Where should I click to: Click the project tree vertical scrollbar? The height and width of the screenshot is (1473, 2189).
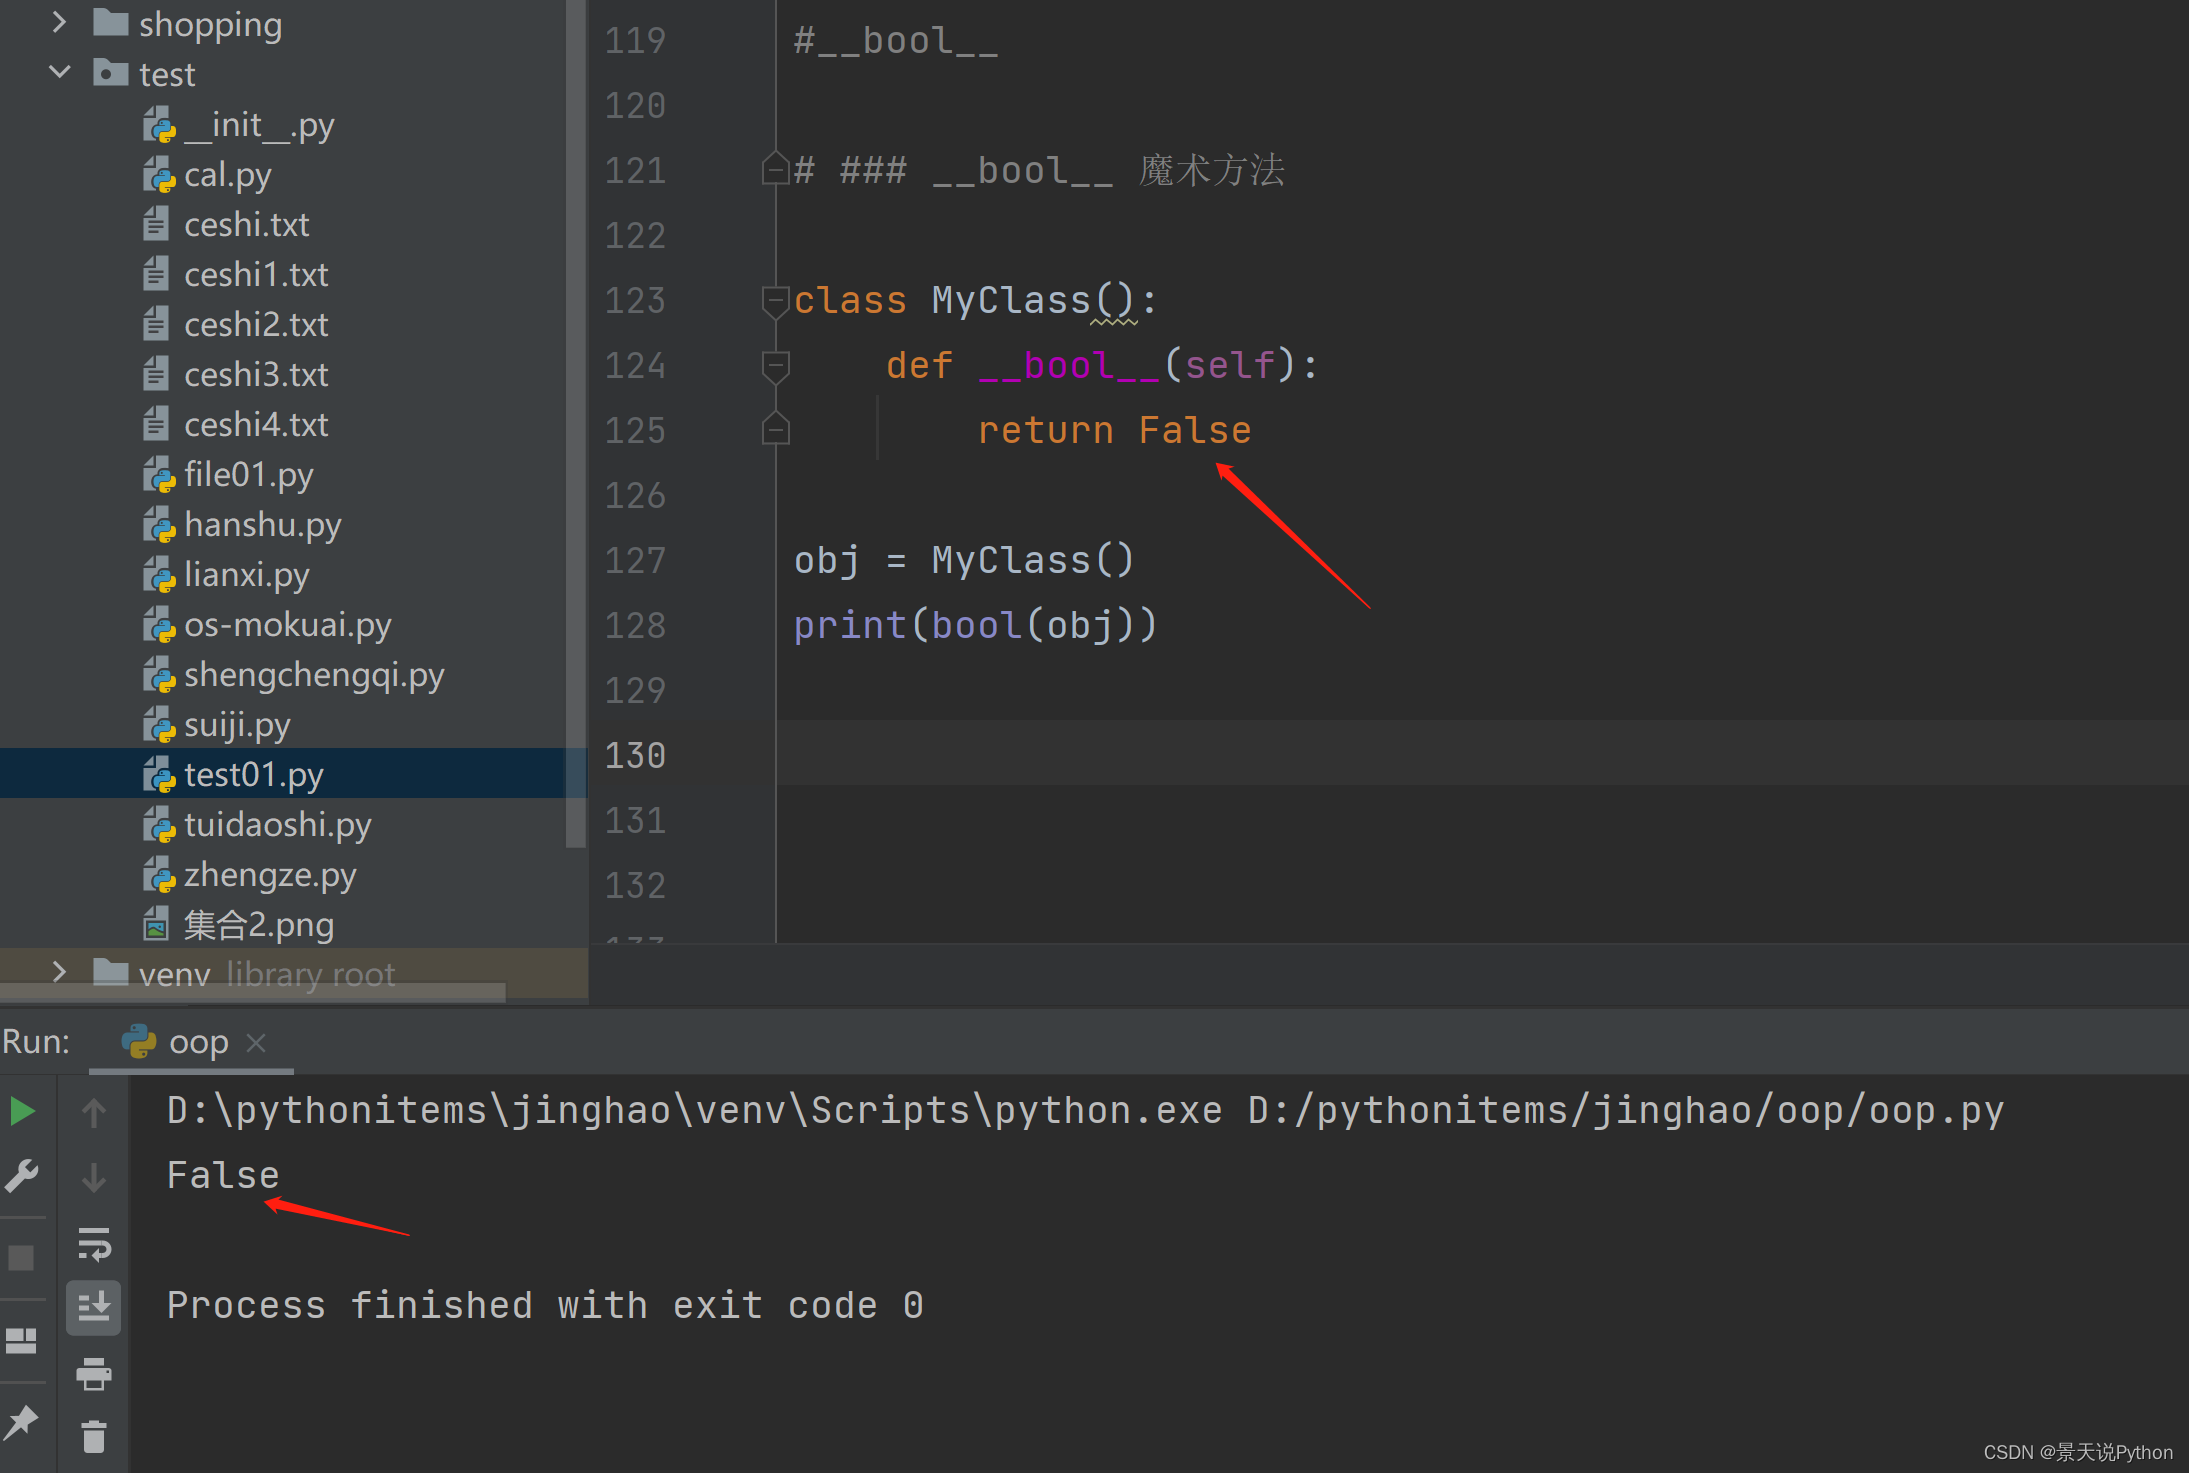(575, 424)
